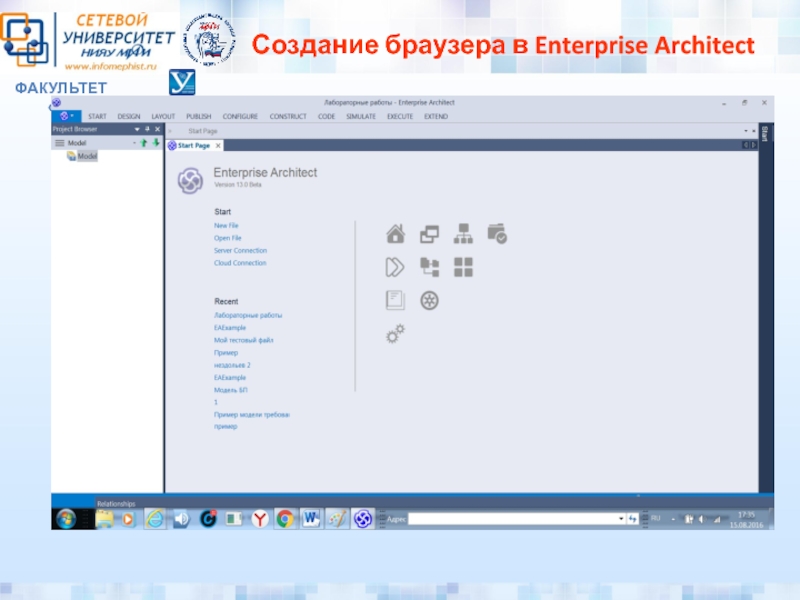Open the Project Browser hamburger menu
The image size is (800, 600).
(x=59, y=143)
